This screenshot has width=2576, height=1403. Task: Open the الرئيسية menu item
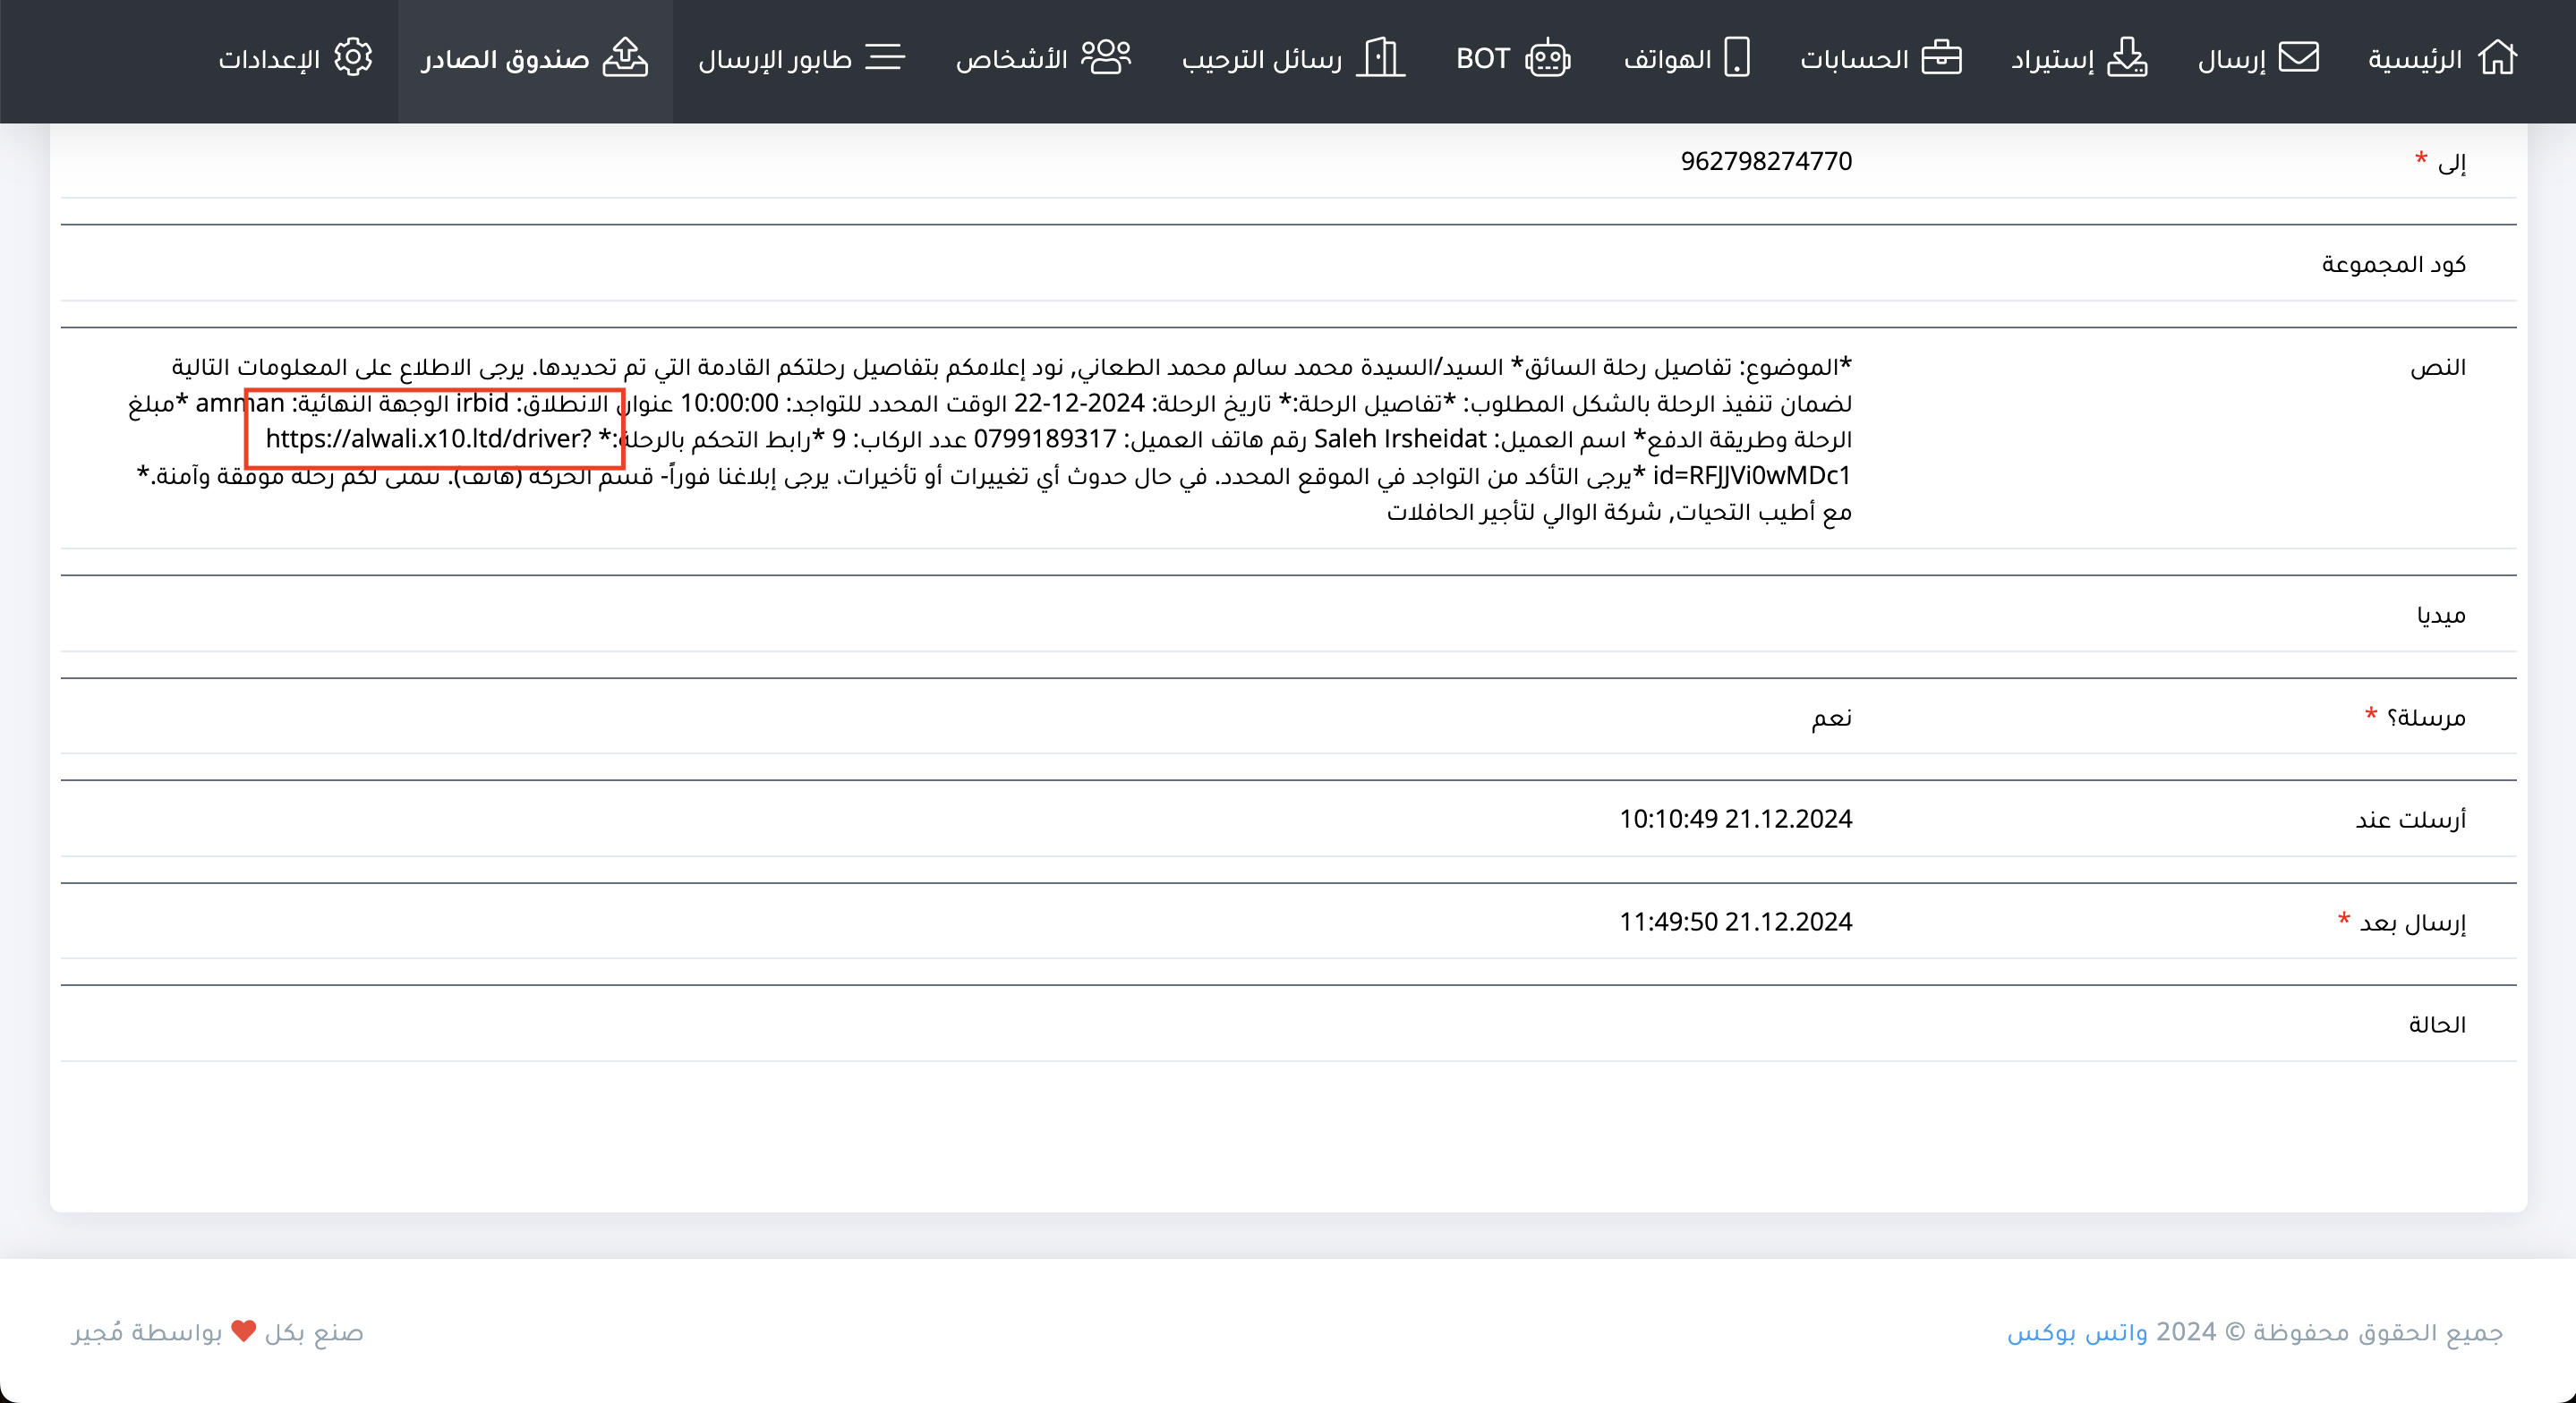2414,60
